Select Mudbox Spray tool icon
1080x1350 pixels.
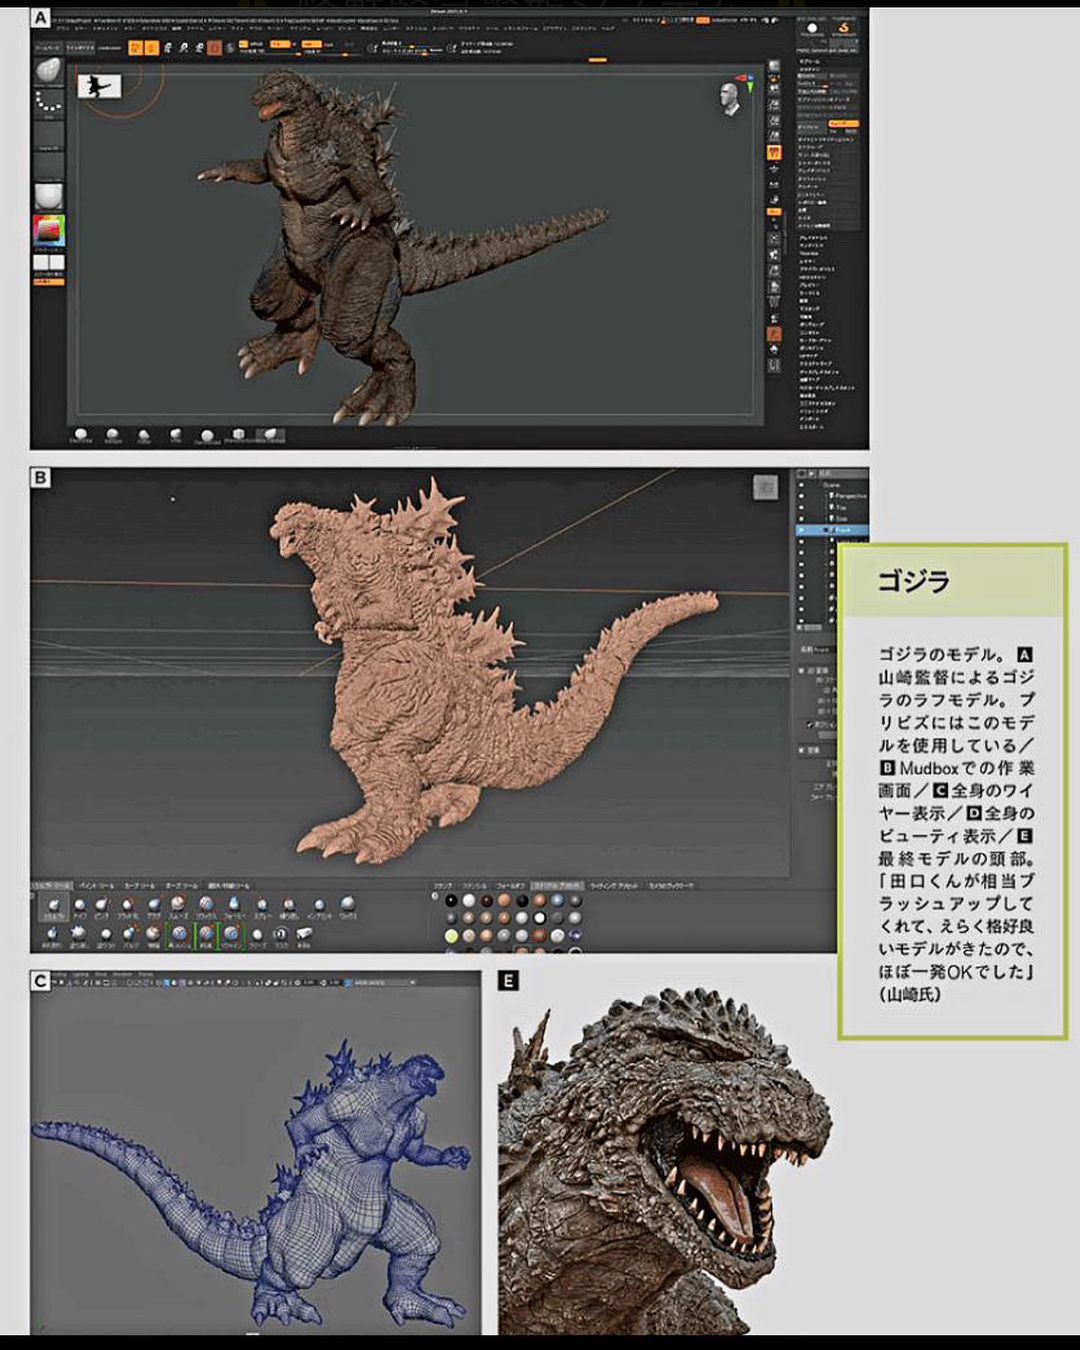coord(262,905)
